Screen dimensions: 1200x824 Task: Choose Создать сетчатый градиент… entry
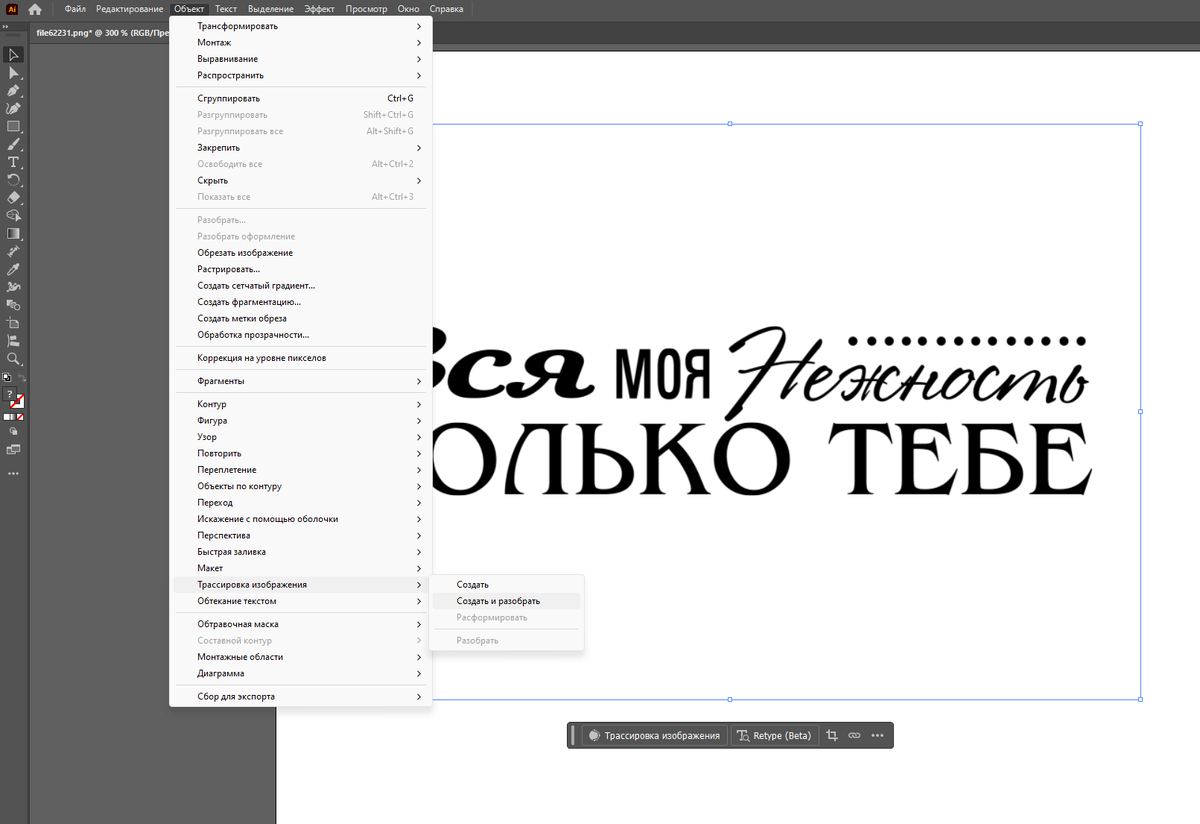pyautogui.click(x=301, y=286)
